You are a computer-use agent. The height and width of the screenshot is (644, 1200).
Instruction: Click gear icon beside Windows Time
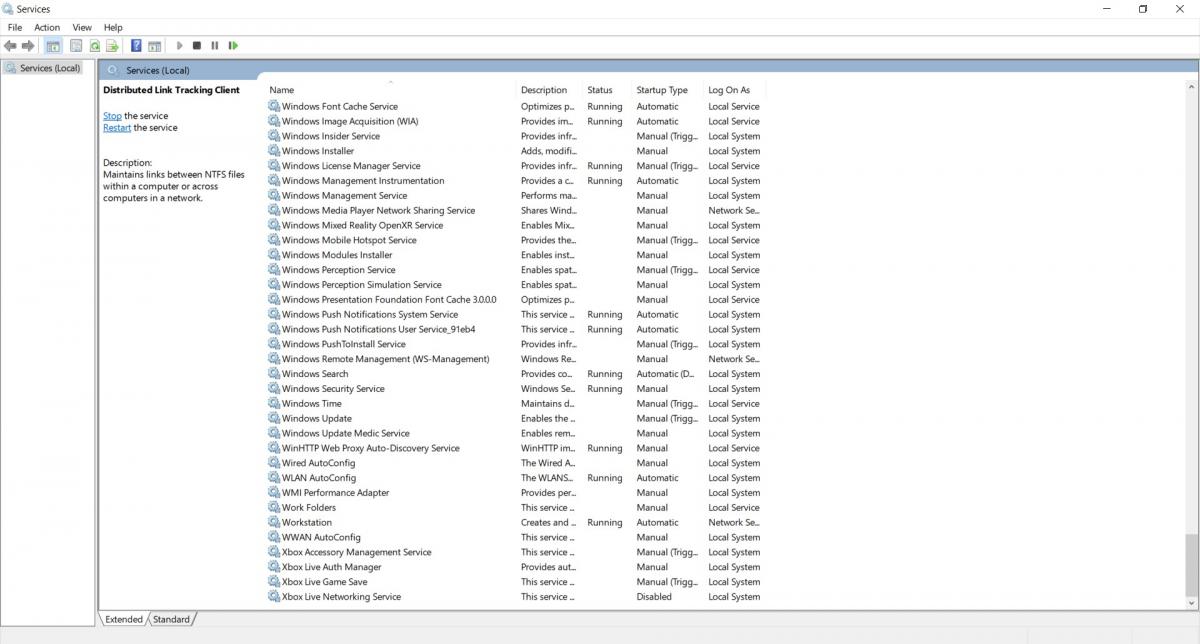274,403
